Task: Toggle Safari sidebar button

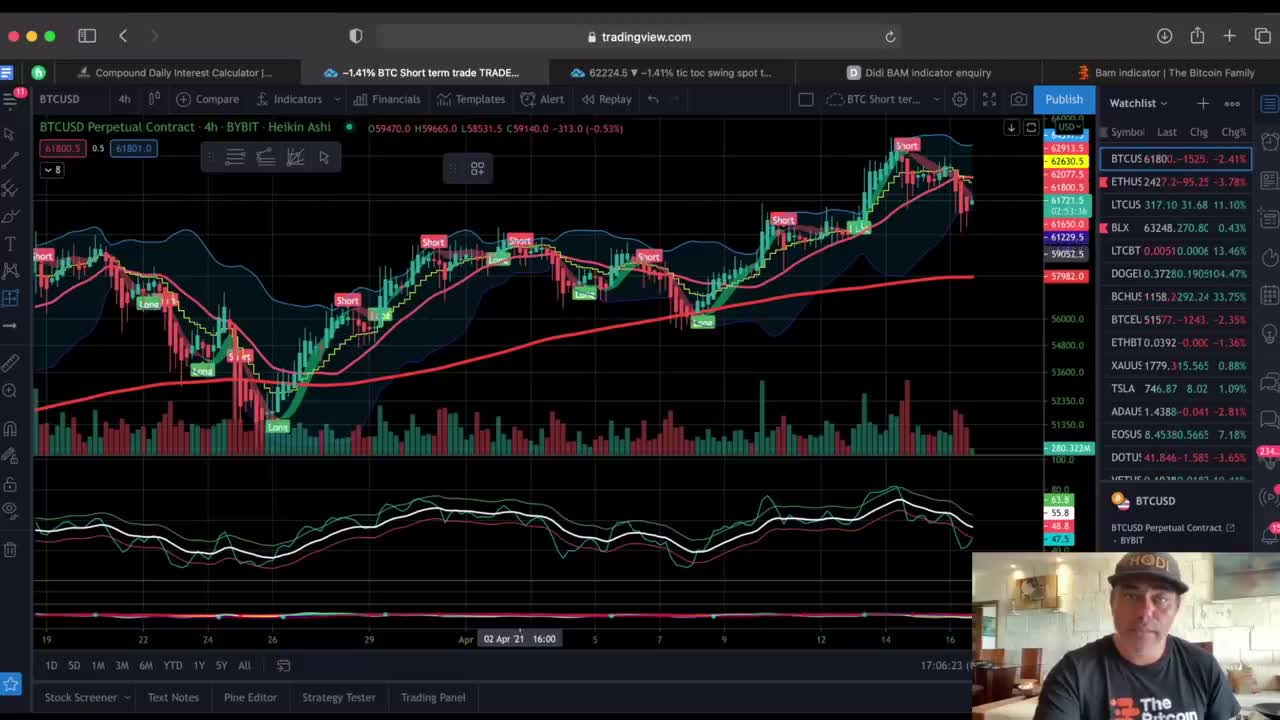Action: [x=87, y=36]
